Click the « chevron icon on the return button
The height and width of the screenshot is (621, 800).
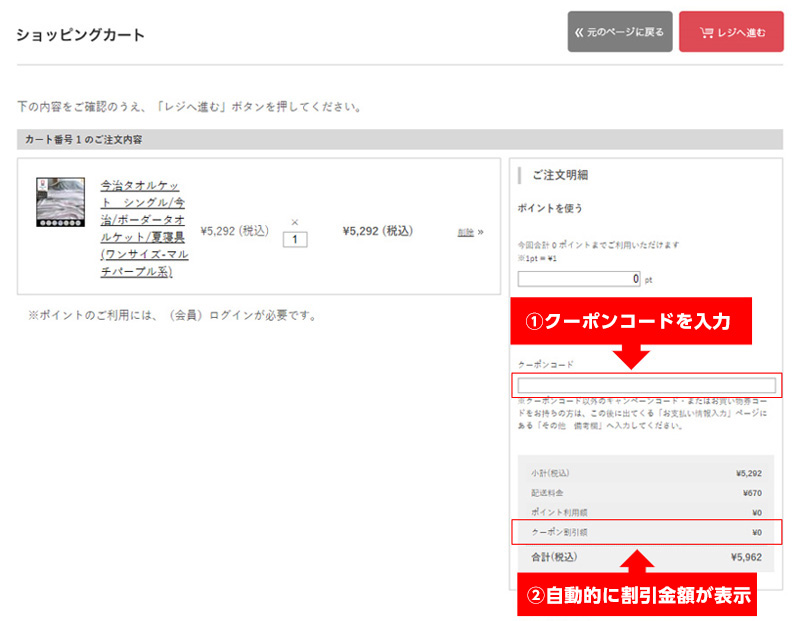(578, 31)
